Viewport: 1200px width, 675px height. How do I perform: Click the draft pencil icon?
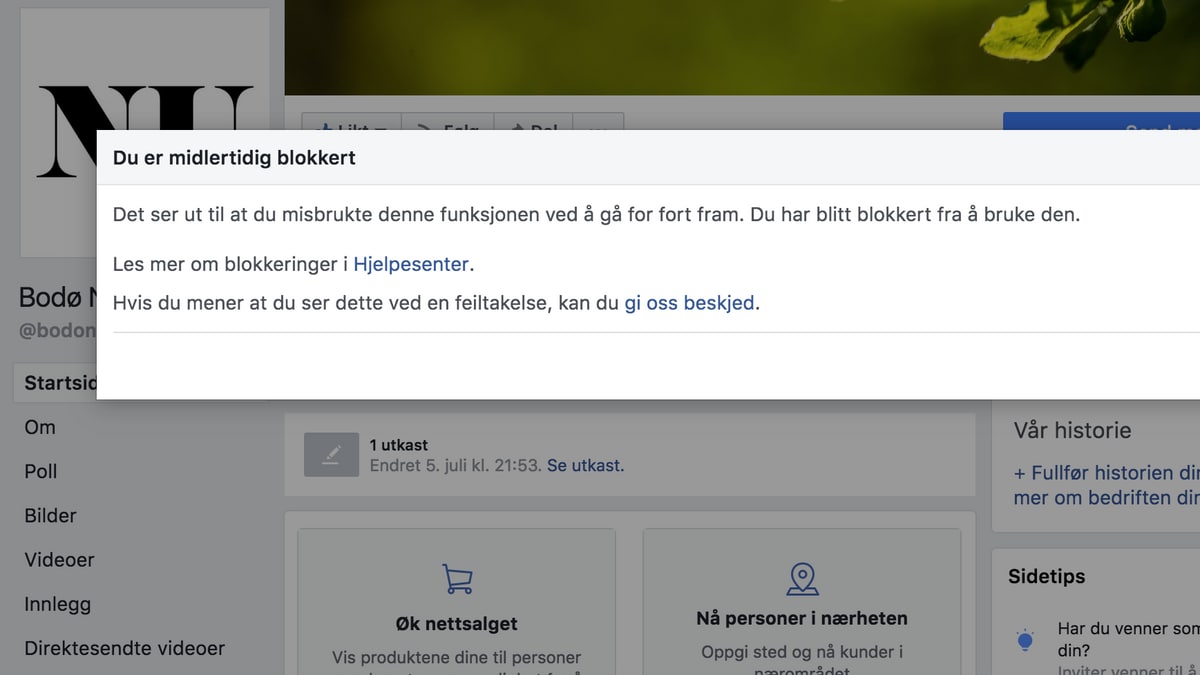tap(331, 456)
